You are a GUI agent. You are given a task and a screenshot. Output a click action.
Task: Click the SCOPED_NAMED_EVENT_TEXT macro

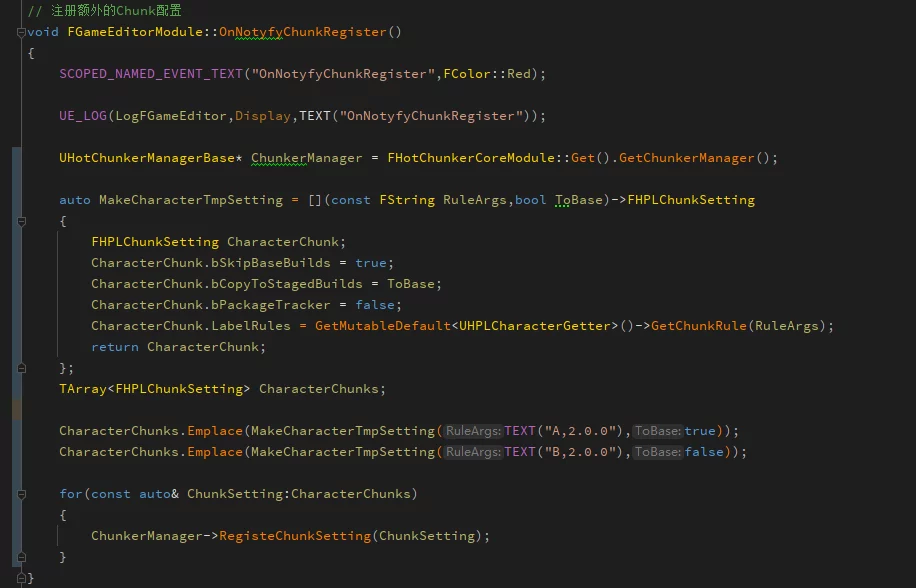click(151, 74)
